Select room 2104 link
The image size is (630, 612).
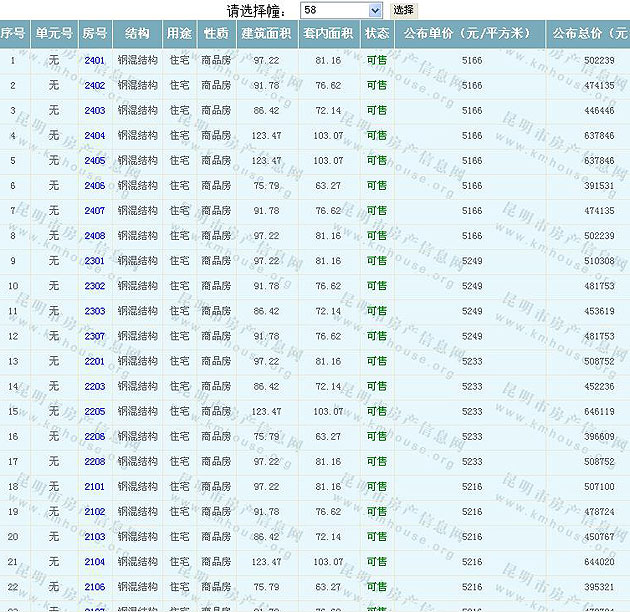point(95,561)
